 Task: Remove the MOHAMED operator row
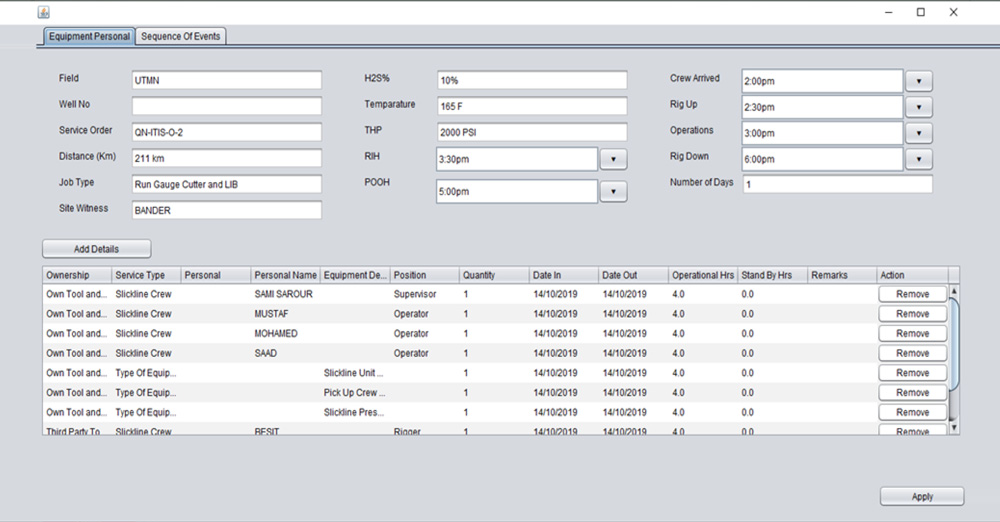[912, 334]
